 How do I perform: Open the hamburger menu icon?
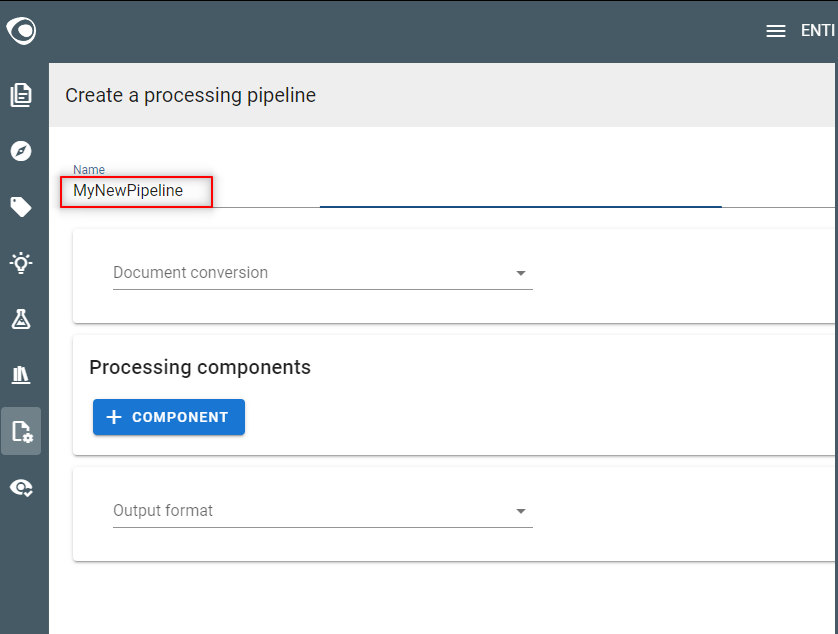pyautogui.click(x=775, y=31)
